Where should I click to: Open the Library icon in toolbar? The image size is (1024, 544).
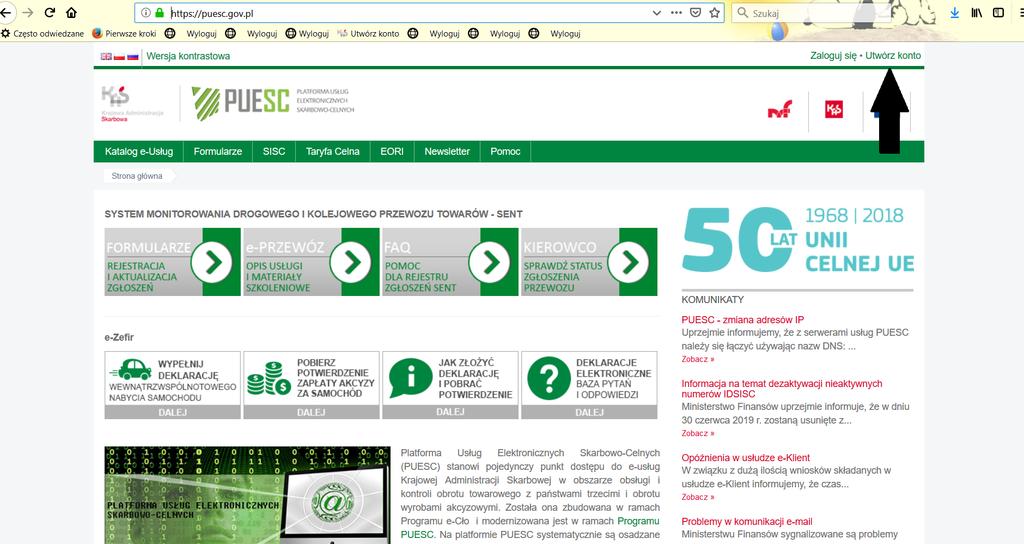click(977, 12)
